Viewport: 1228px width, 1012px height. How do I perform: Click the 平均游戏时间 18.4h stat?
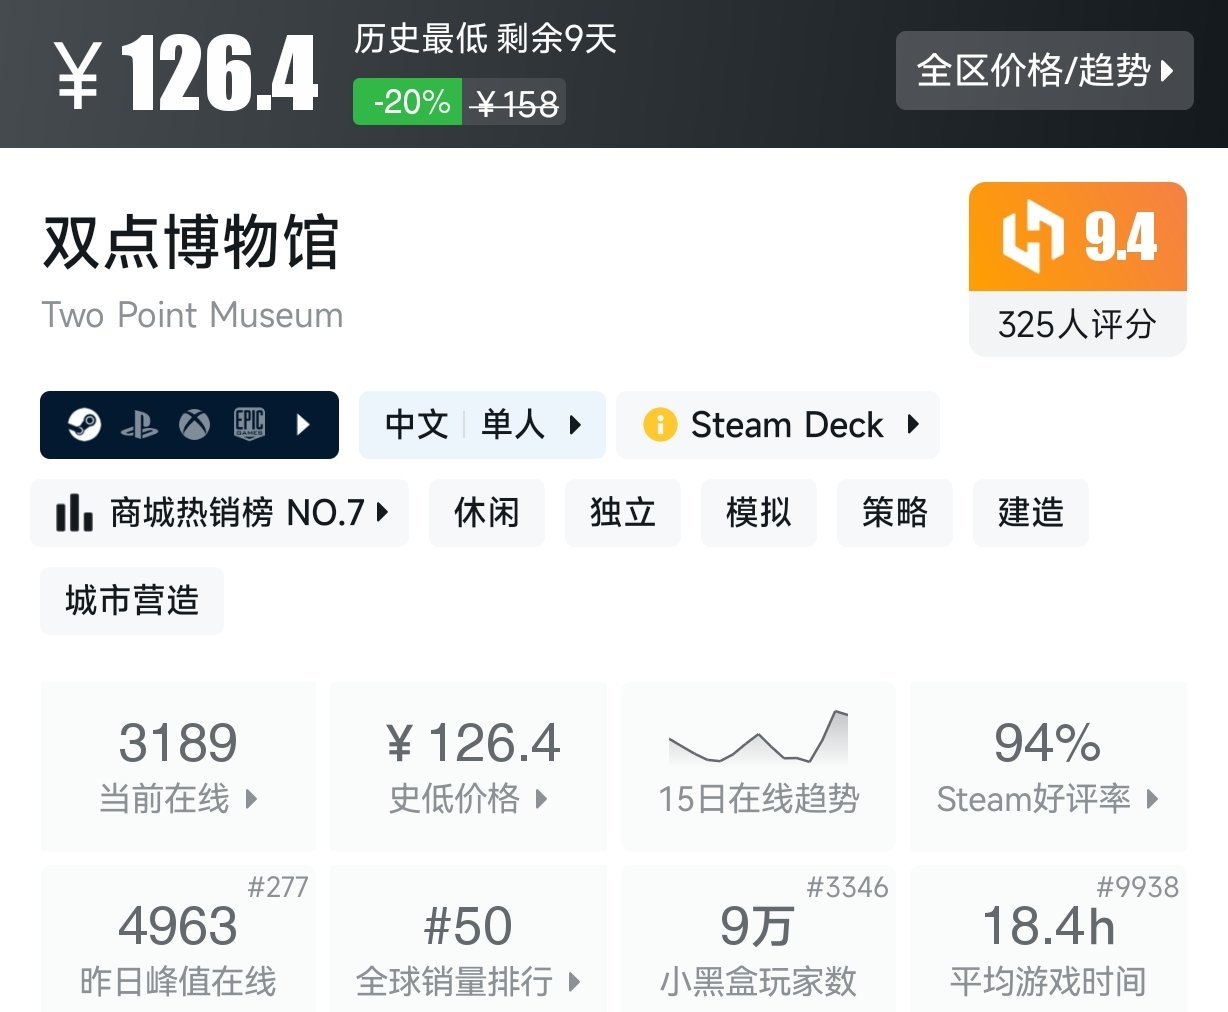(1048, 940)
